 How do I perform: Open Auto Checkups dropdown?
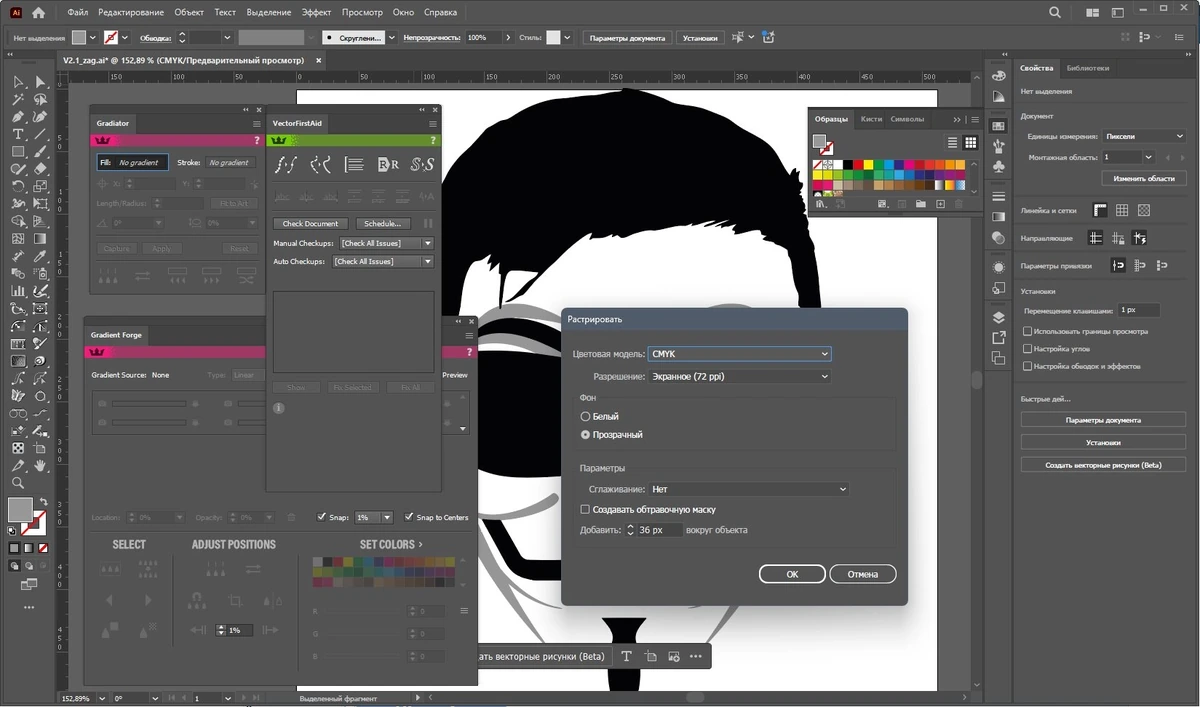[x=383, y=261]
